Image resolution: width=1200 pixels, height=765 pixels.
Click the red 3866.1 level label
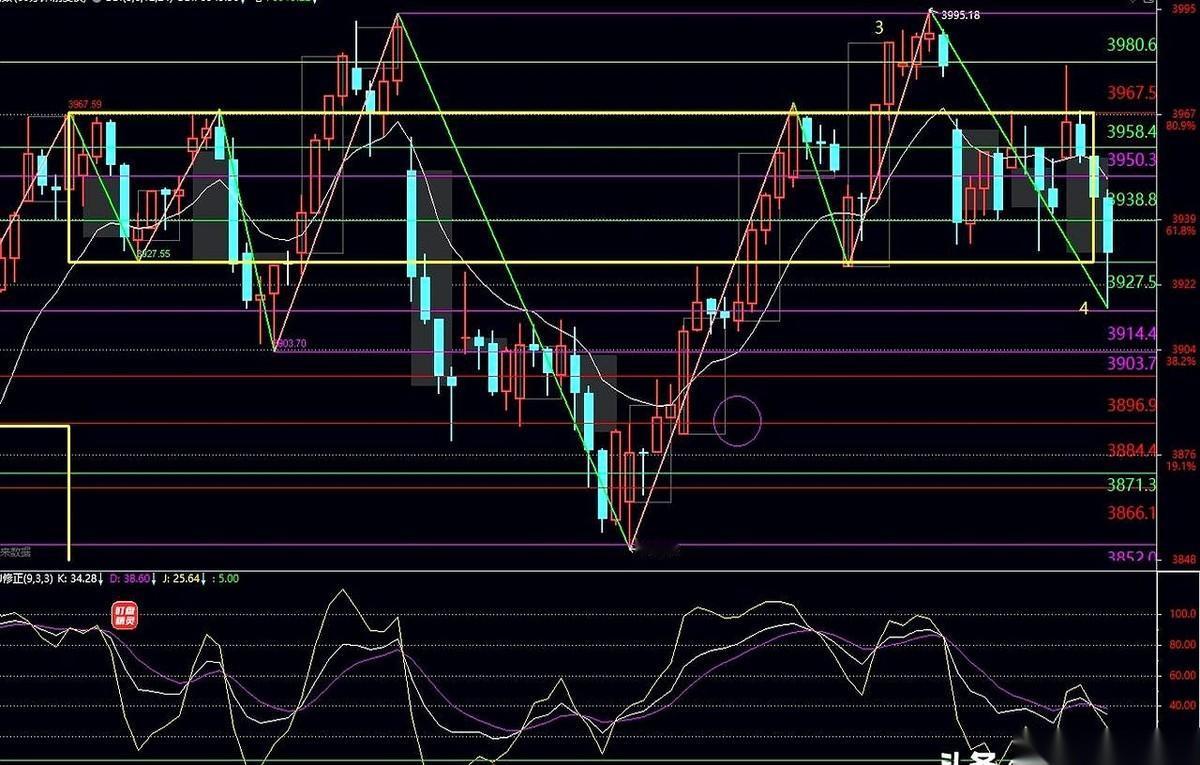tap(1132, 513)
